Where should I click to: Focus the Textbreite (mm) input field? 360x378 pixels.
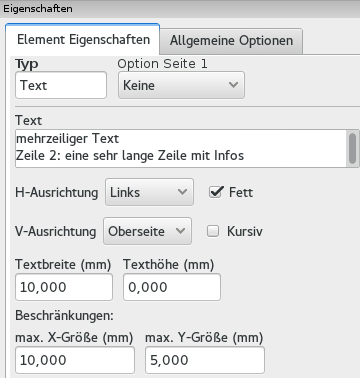coord(64,287)
